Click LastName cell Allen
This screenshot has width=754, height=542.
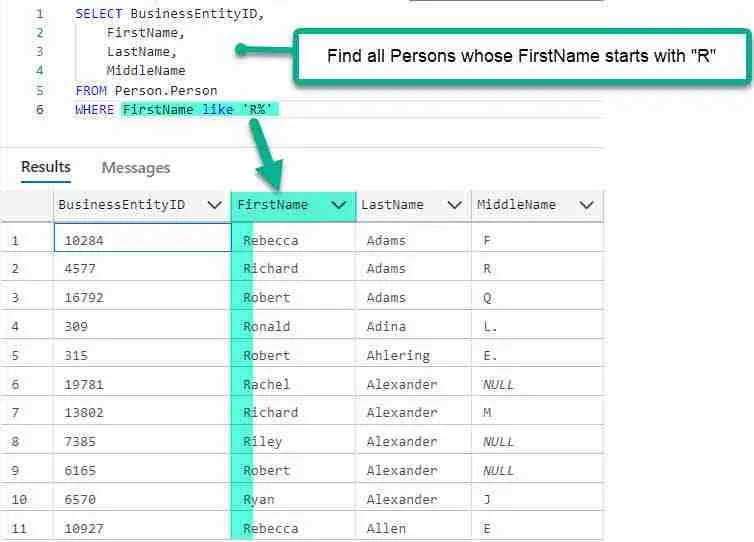[414, 527]
